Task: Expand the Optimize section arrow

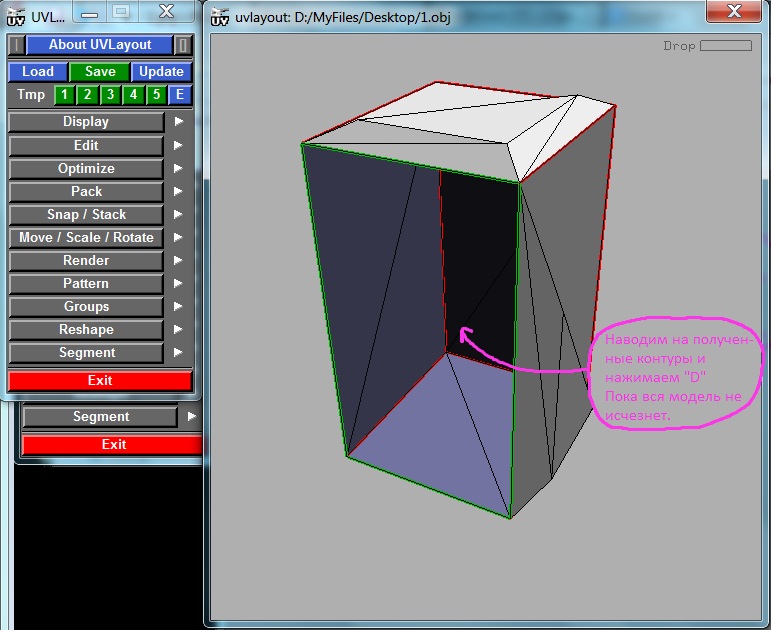Action: pyautogui.click(x=179, y=168)
